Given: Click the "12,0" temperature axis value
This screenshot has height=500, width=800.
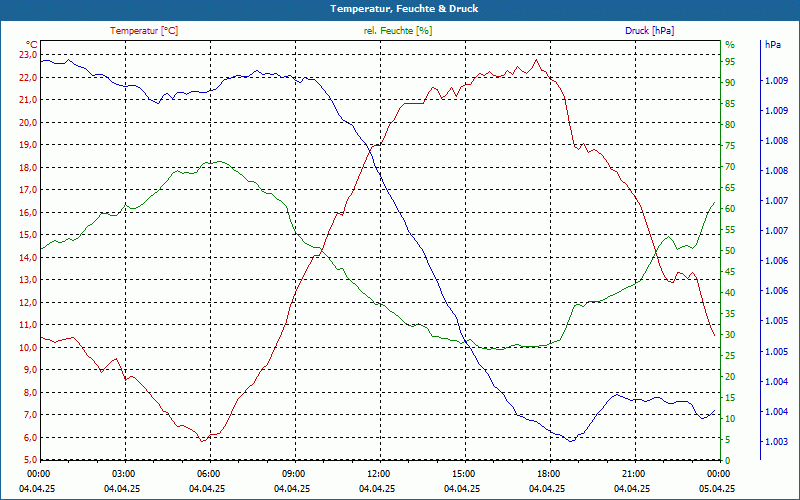Looking at the screenshot, I should pos(29,303).
